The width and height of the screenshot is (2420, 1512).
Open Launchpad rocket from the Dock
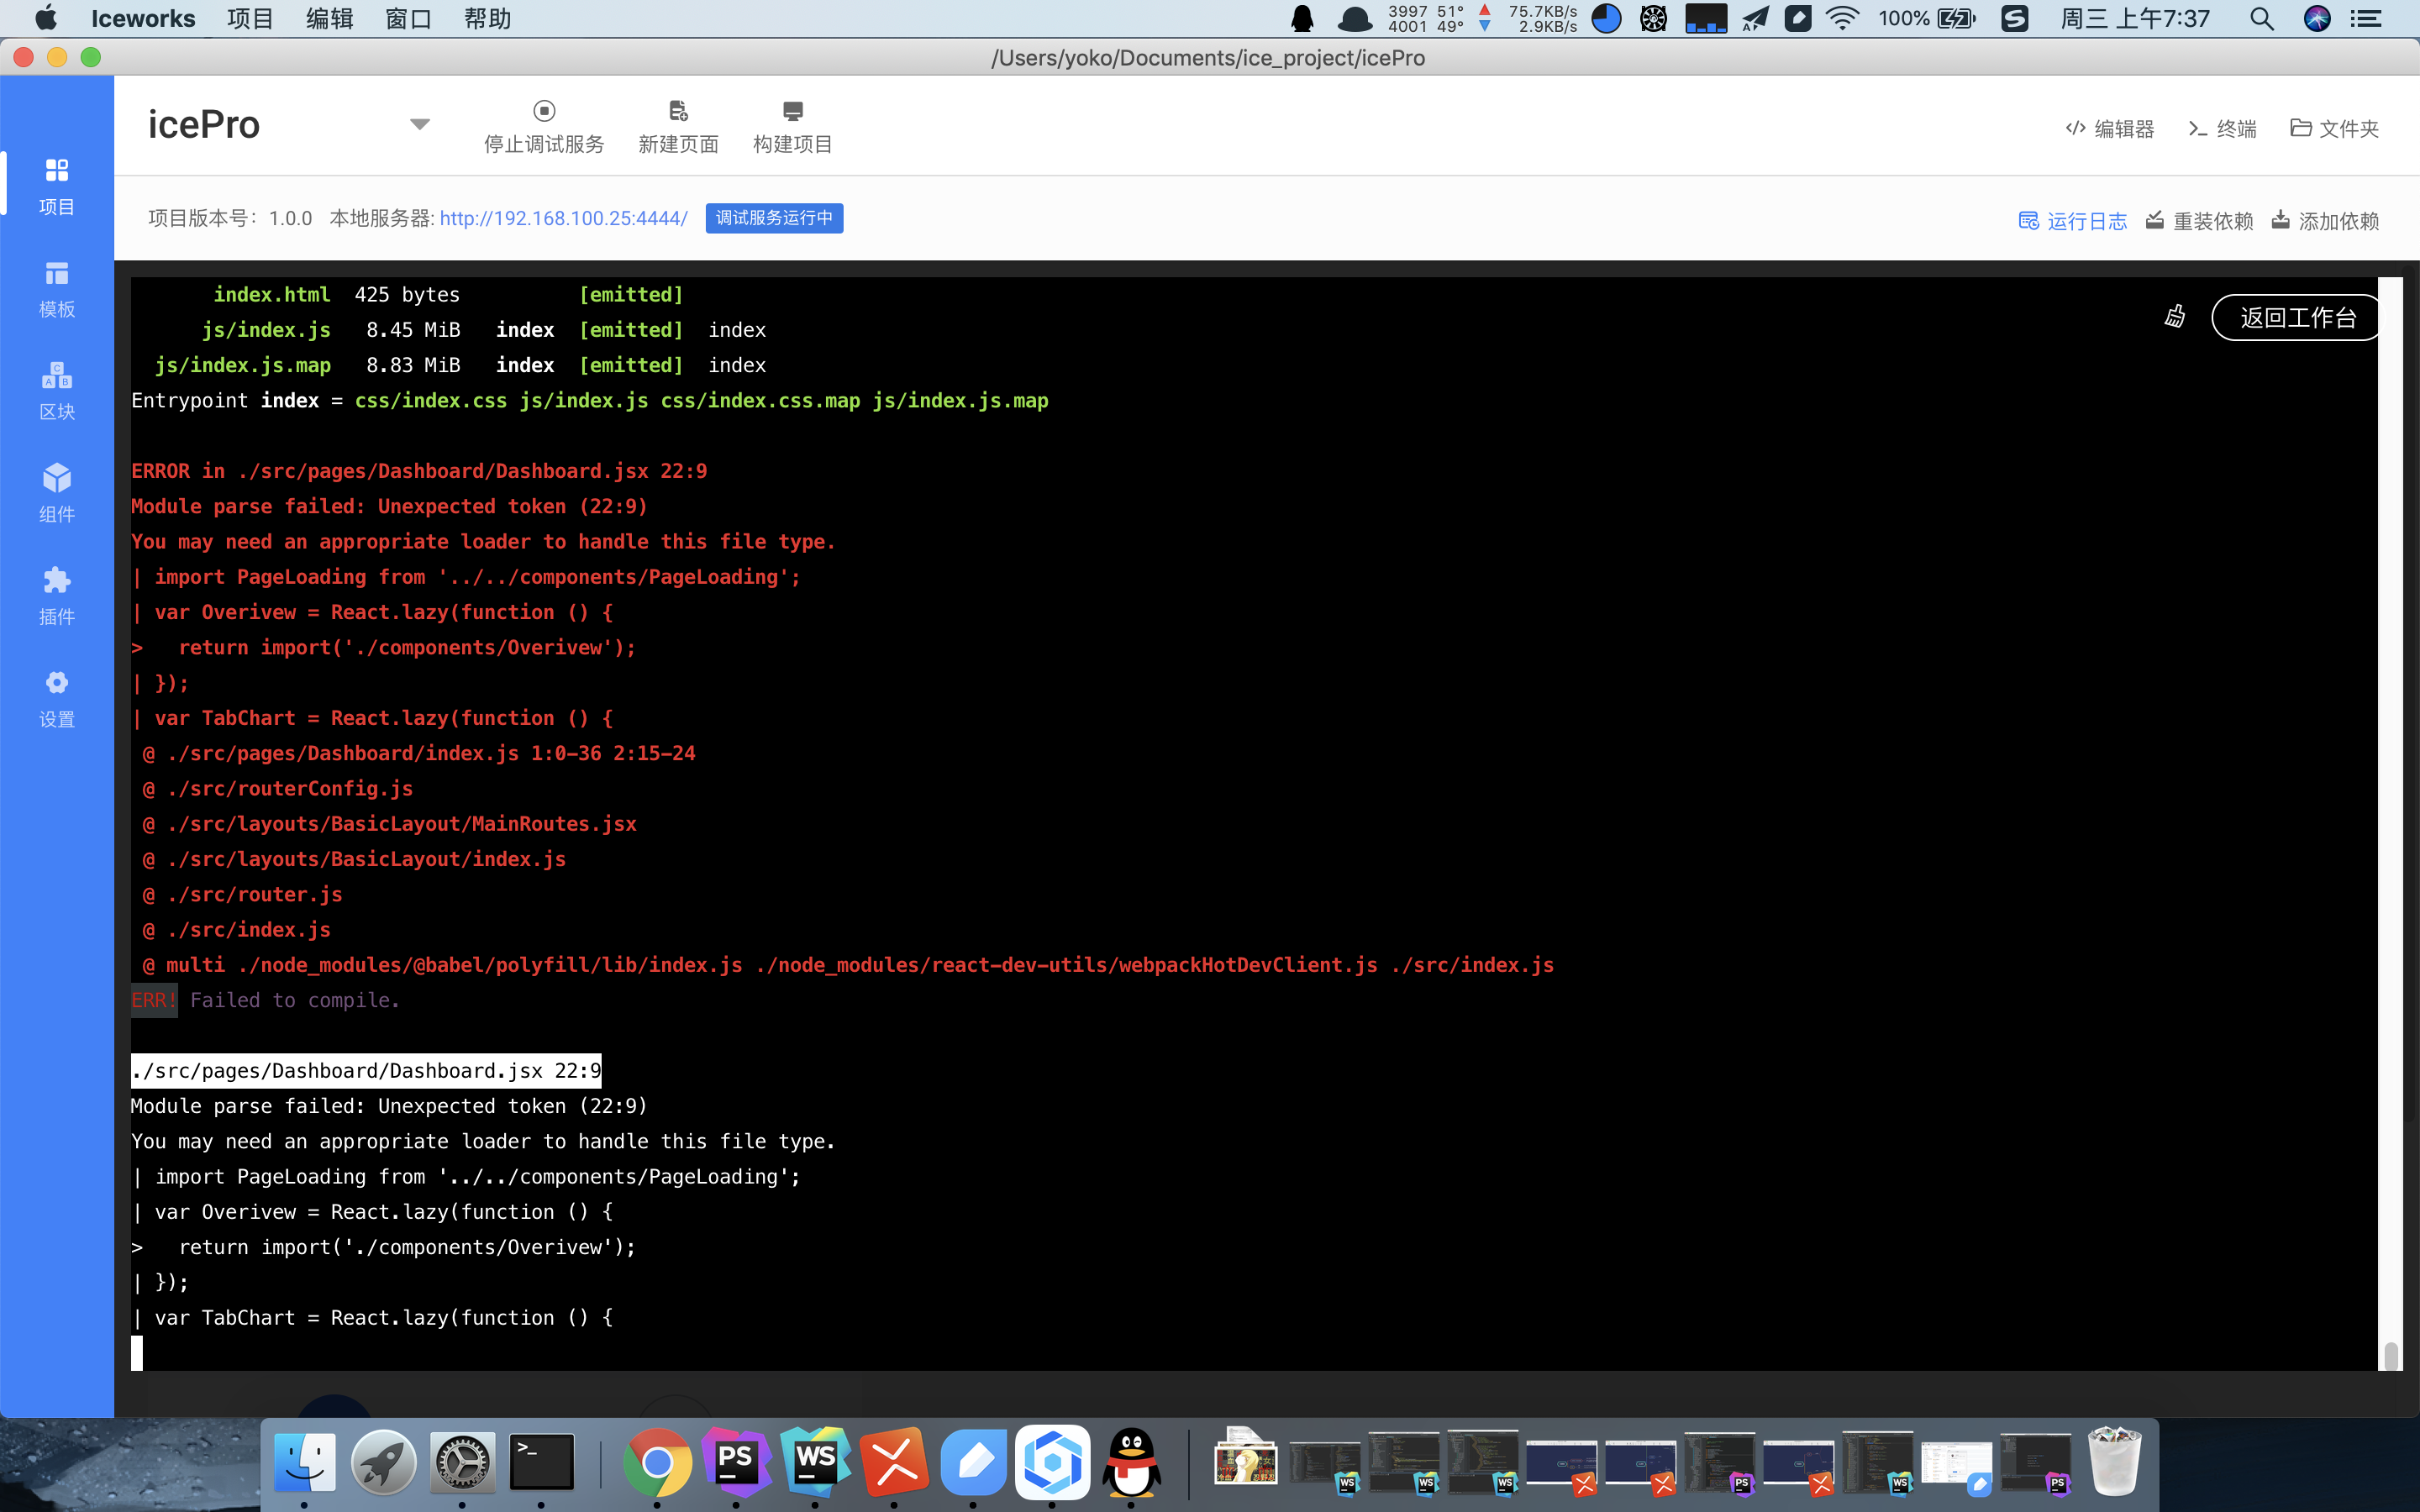pyautogui.click(x=383, y=1463)
